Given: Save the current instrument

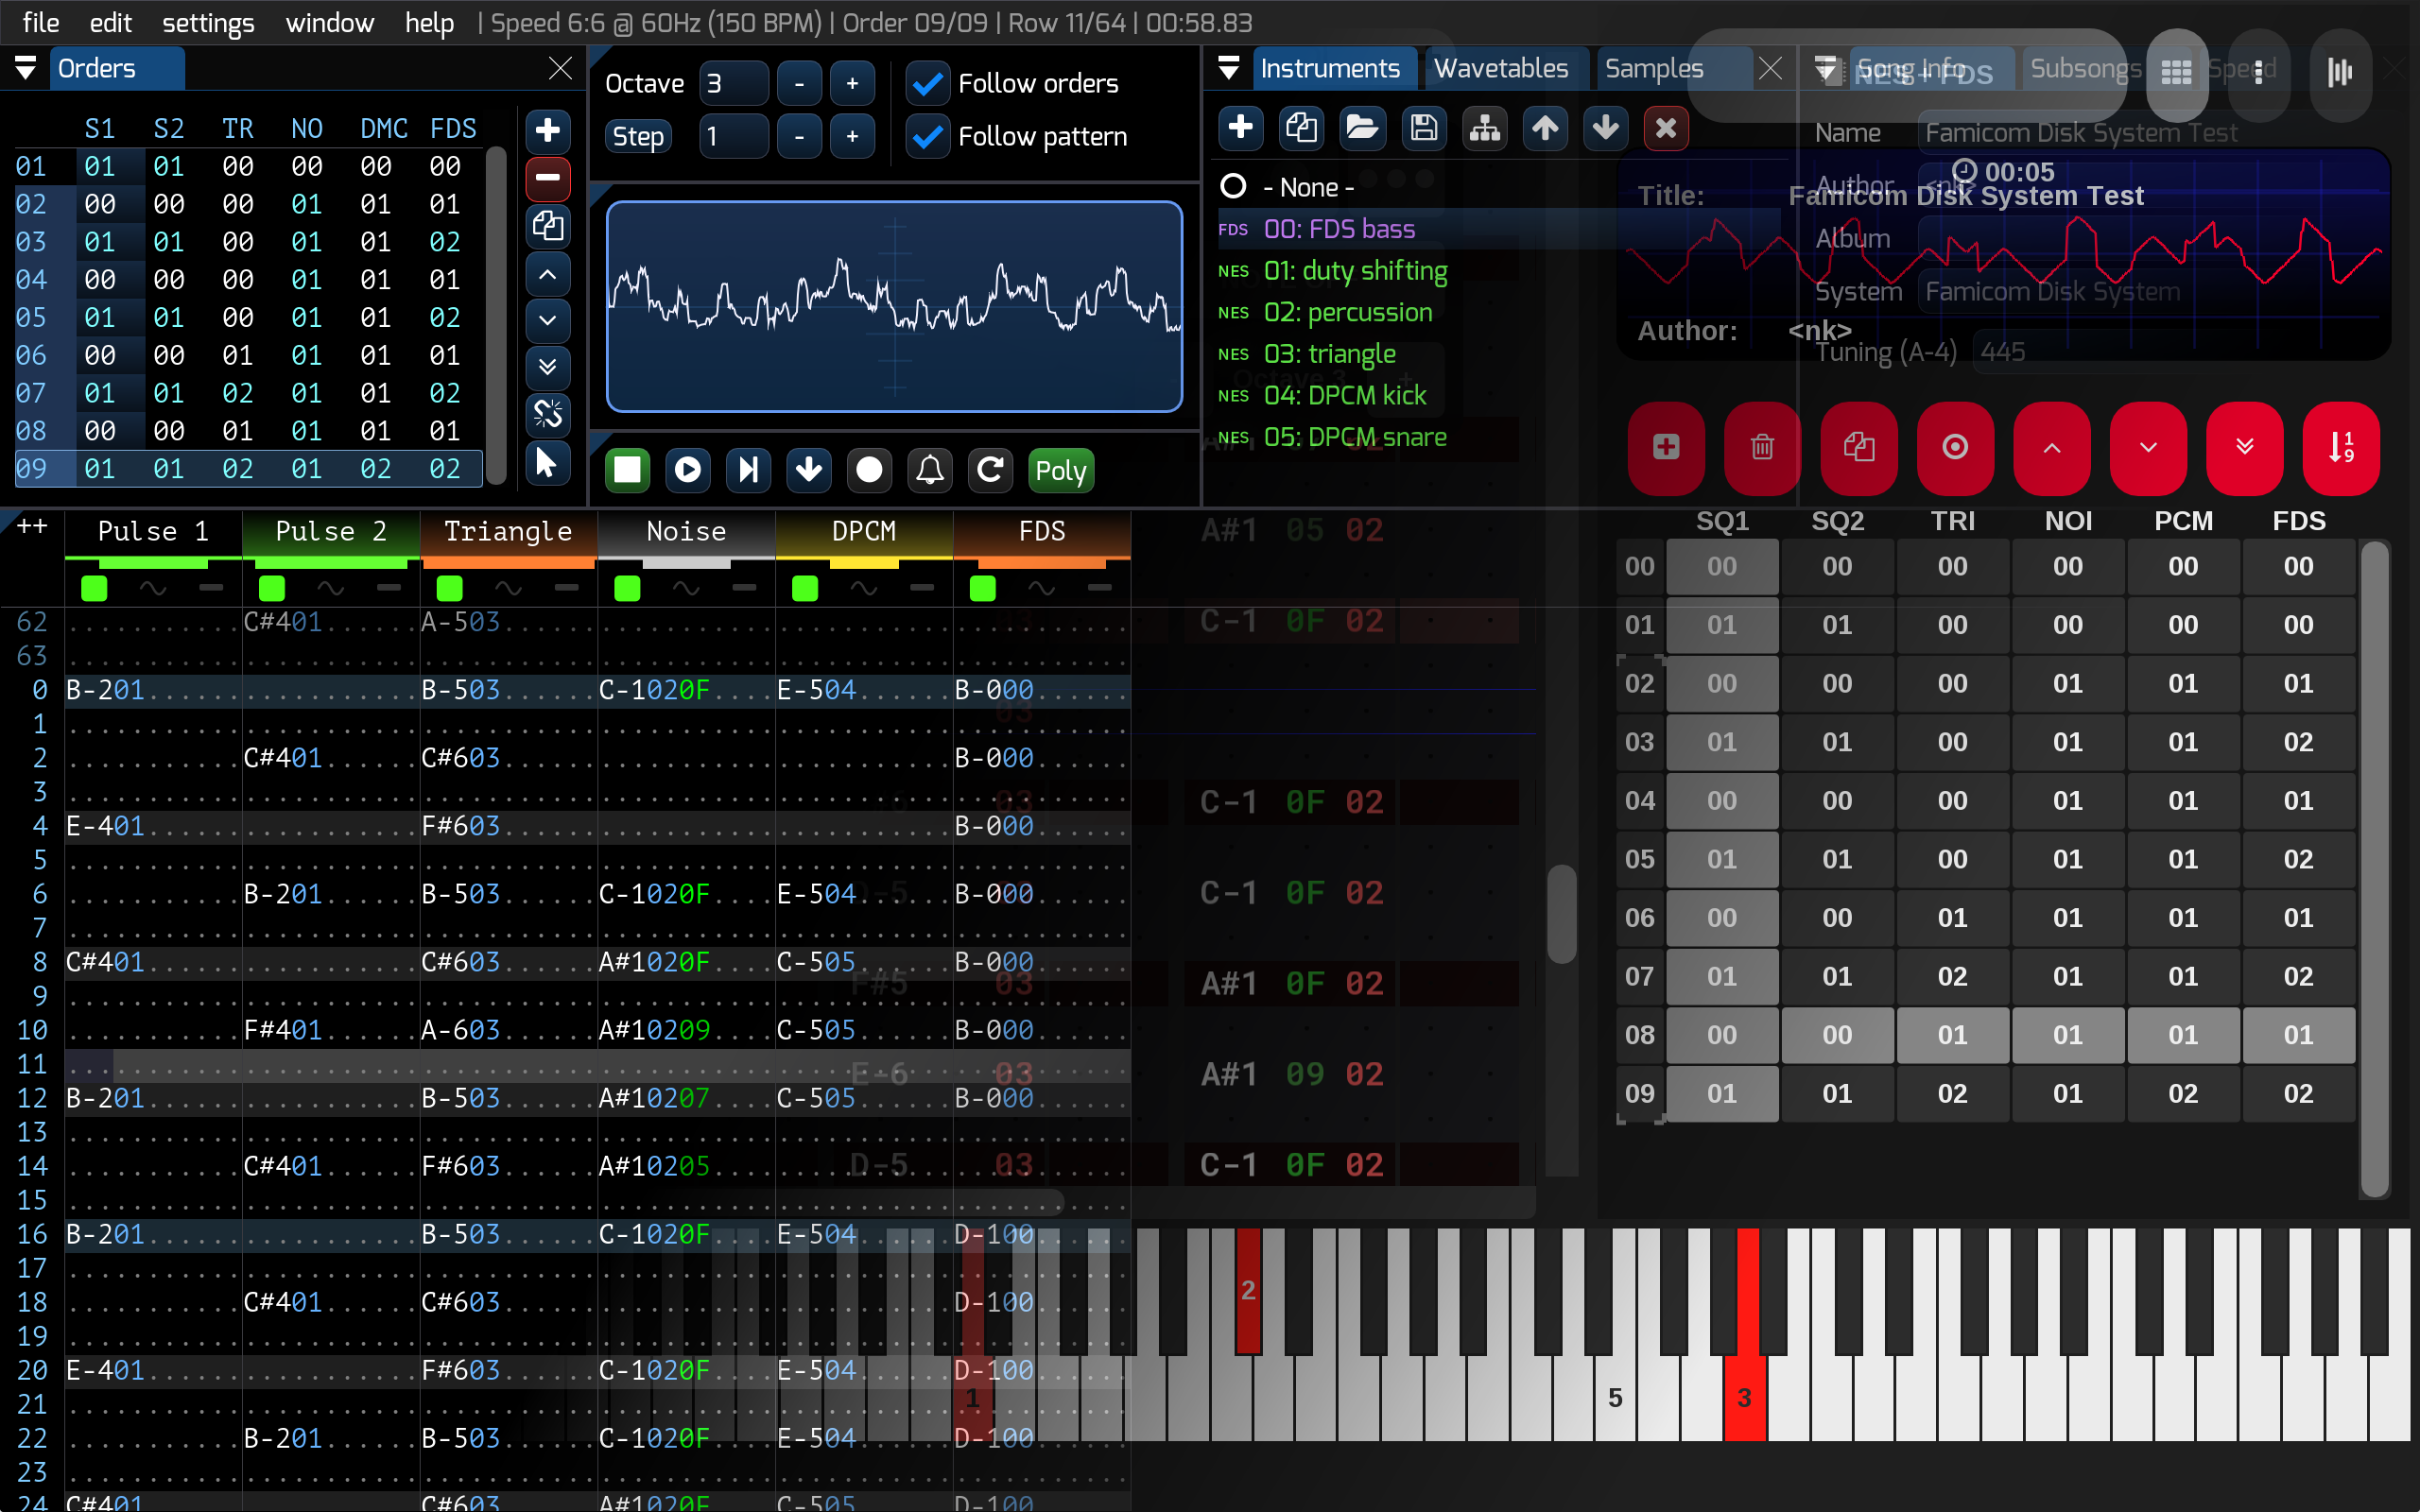Looking at the screenshot, I should click(x=1424, y=128).
